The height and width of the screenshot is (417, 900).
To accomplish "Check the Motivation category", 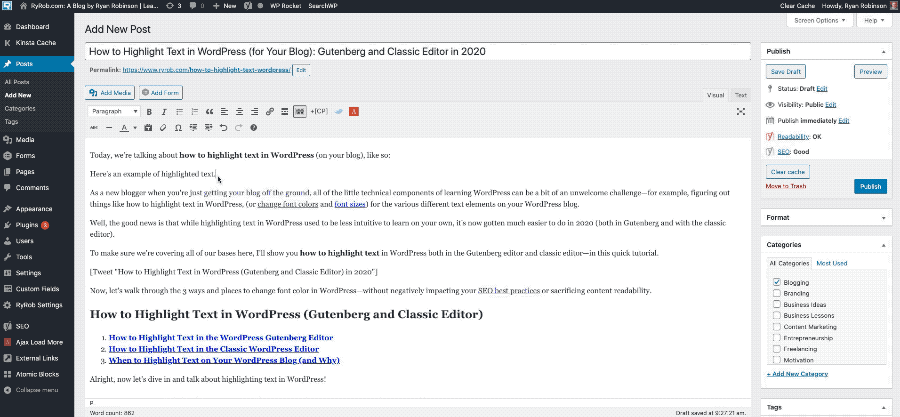I will (x=777, y=360).
